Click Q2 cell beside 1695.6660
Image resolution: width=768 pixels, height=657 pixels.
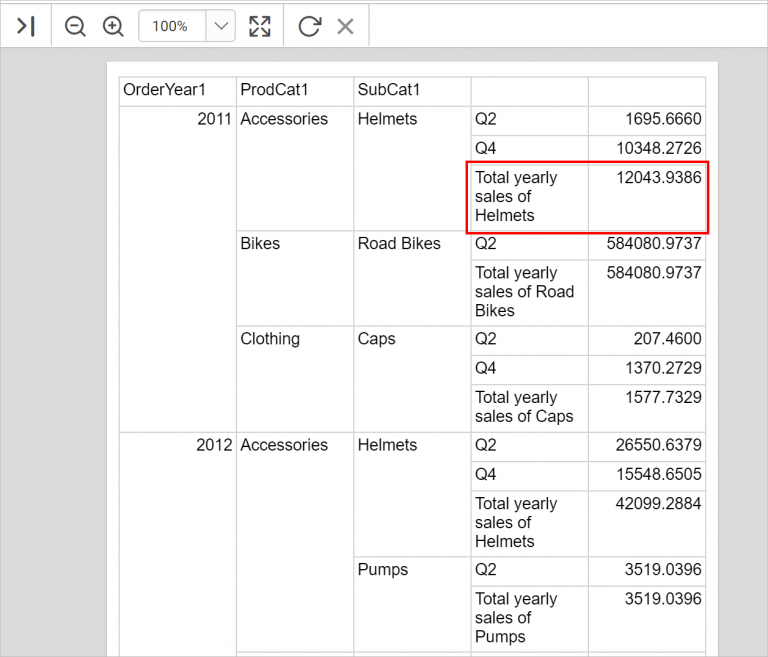529,120
